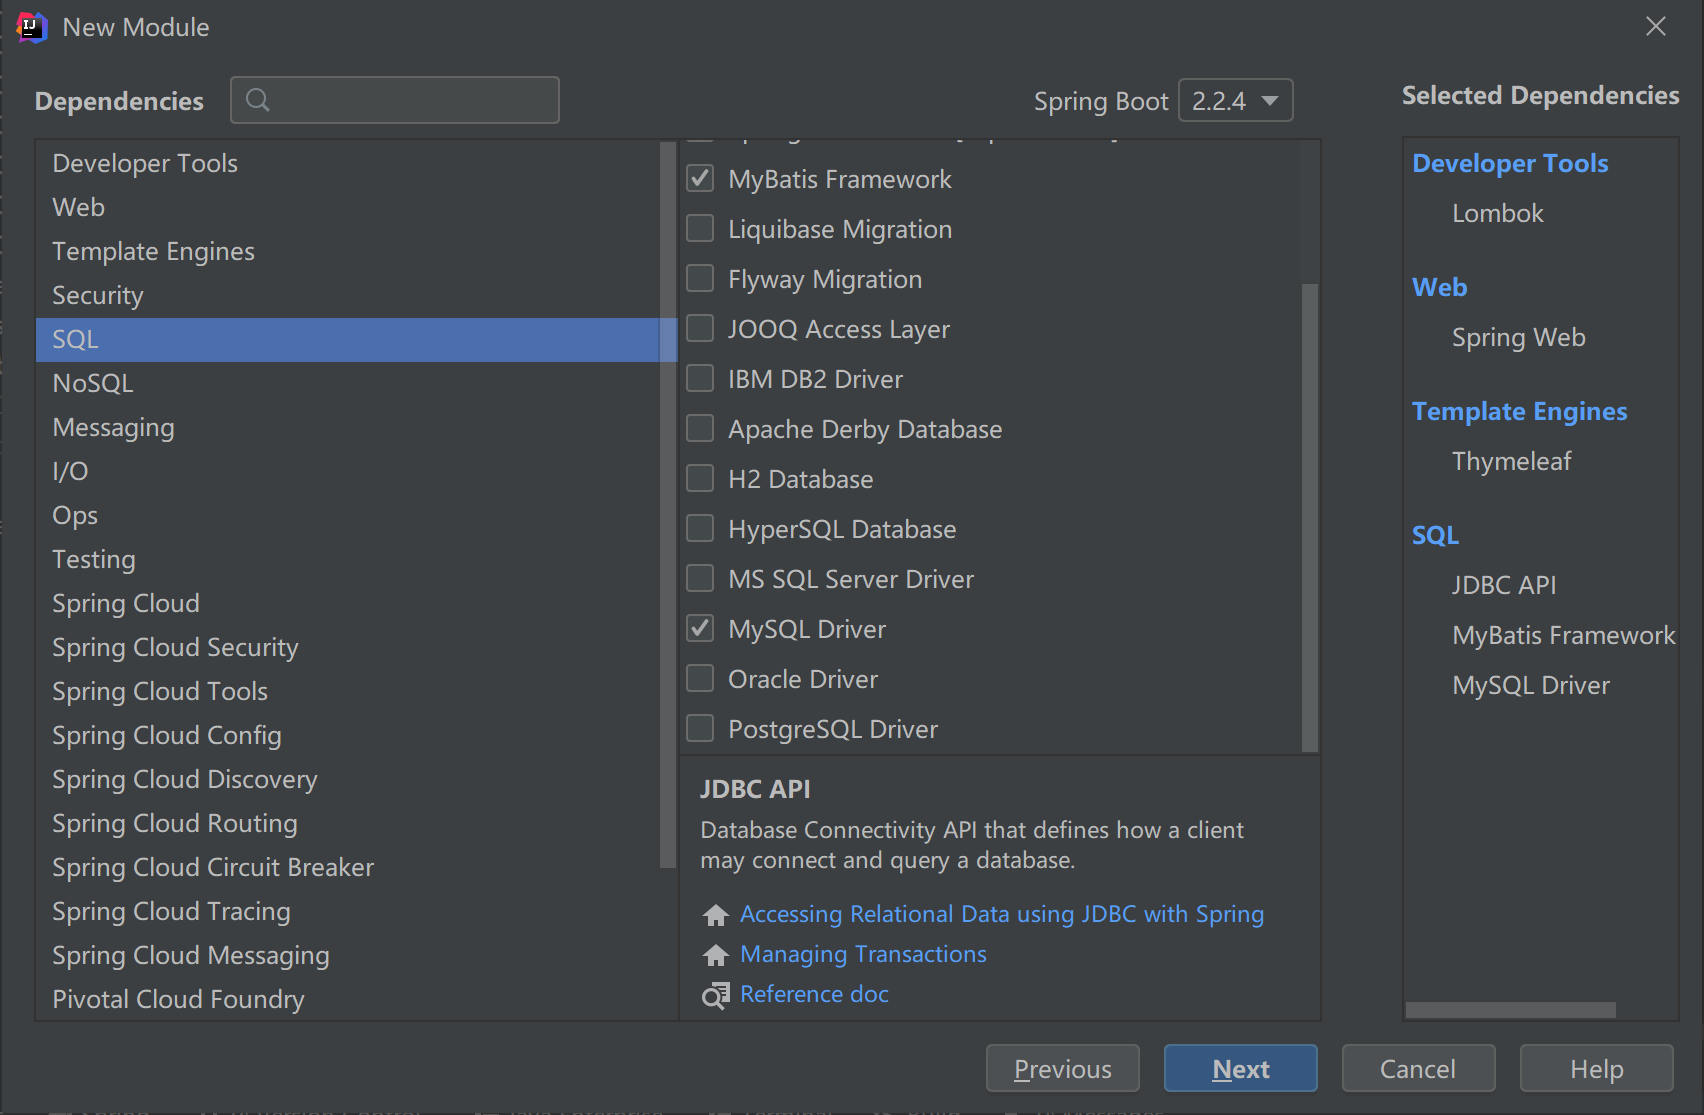Click the category list vertical scrollbar
The width and height of the screenshot is (1704, 1115).
[668, 505]
